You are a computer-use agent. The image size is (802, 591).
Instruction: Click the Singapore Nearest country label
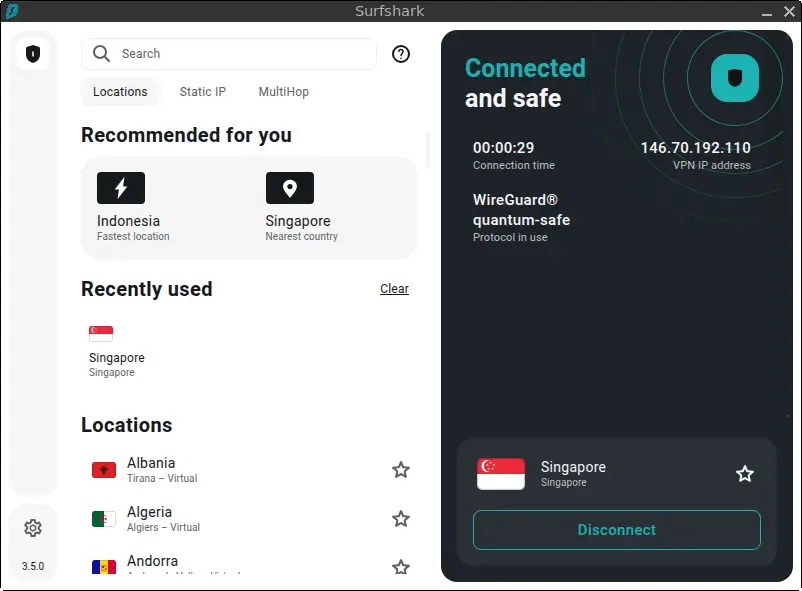pos(301,228)
